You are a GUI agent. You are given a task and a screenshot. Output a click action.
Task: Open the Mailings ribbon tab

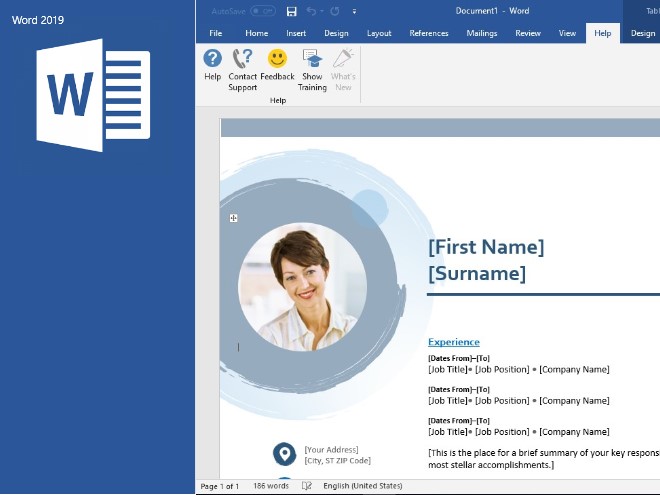(481, 33)
